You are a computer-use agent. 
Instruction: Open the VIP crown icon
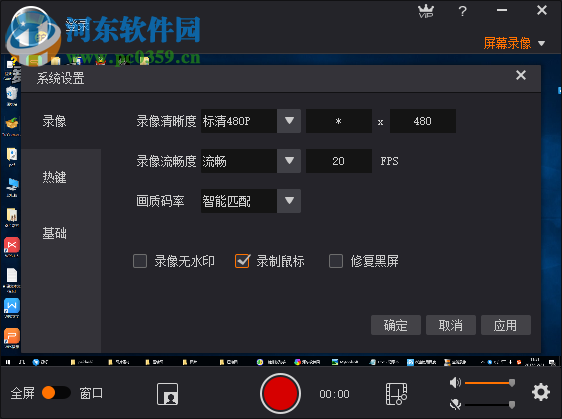point(426,11)
